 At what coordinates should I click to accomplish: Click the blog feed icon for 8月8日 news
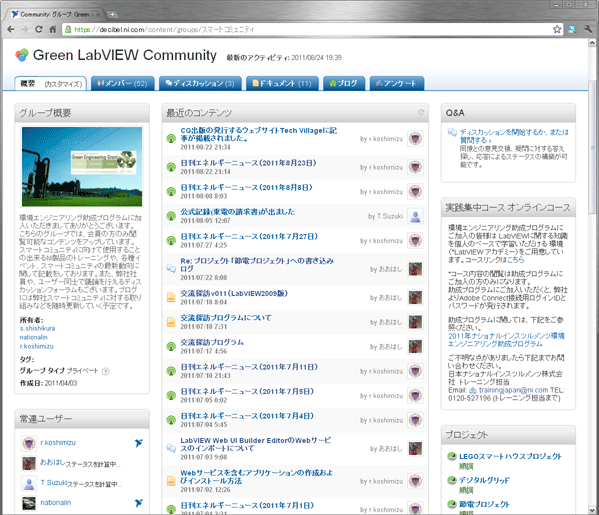coord(171,191)
